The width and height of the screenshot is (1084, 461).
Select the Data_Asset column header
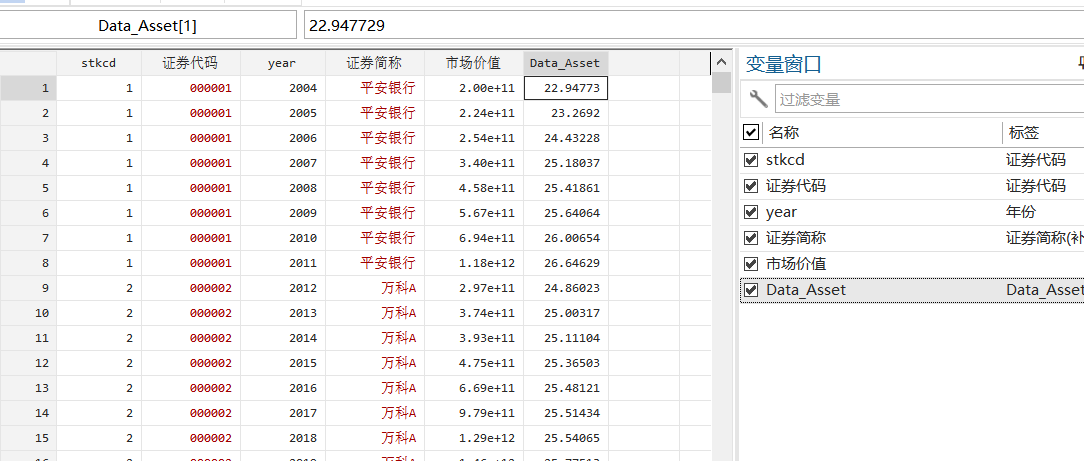[566, 63]
